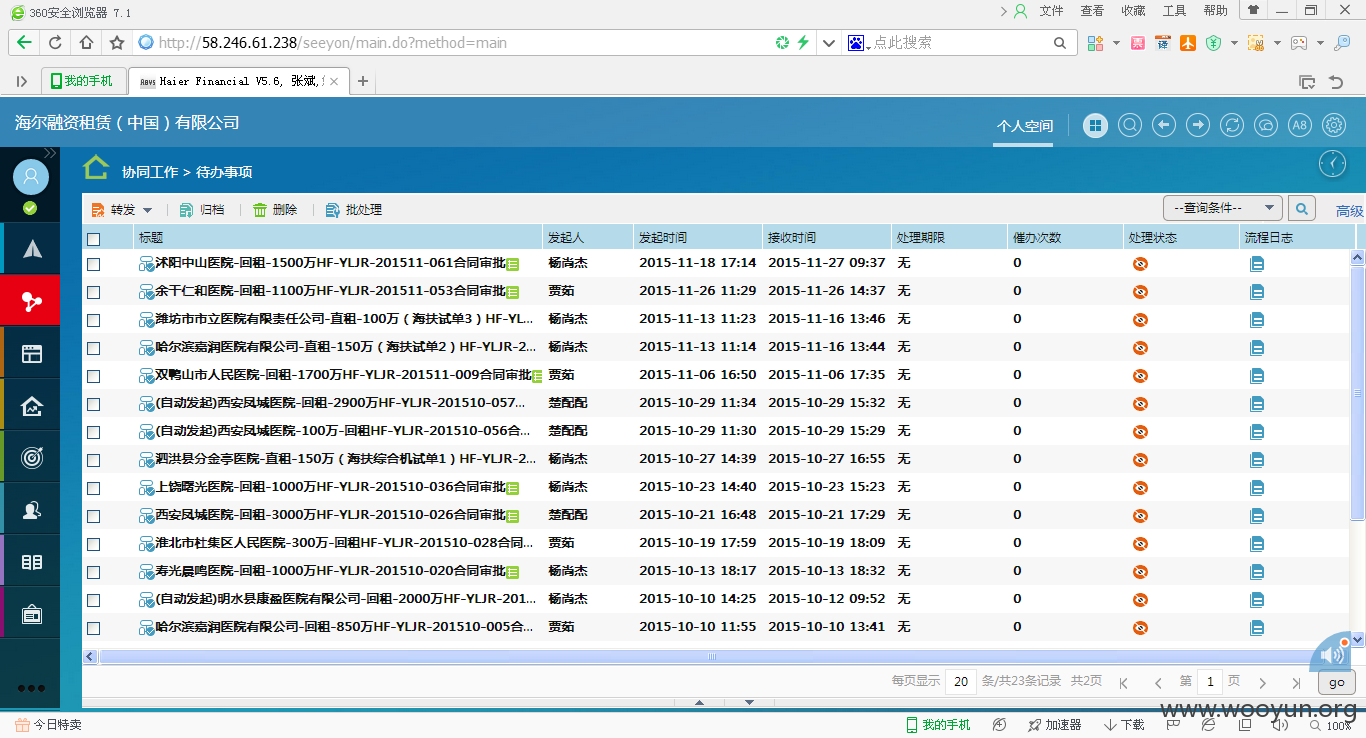1366x738 pixels.
Task: Click the up triangle panel collapse arrow
Action: pos(699,702)
